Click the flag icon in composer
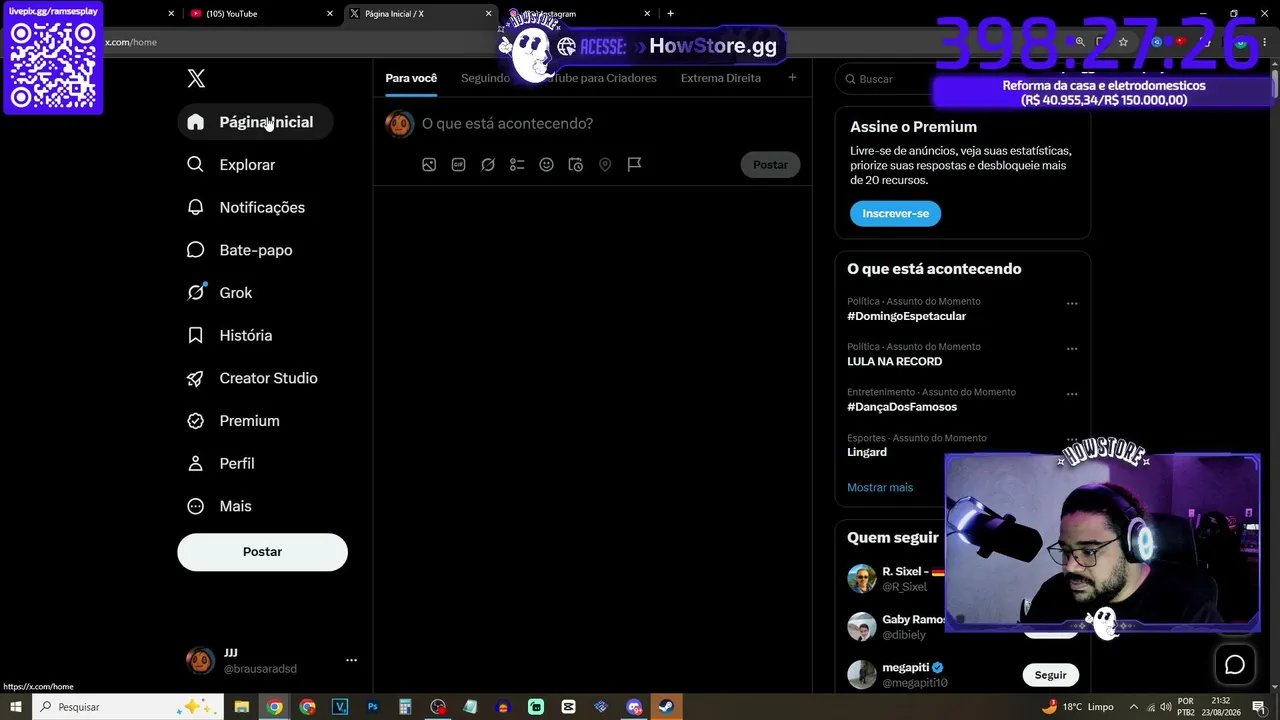The image size is (1280, 720). [x=634, y=165]
